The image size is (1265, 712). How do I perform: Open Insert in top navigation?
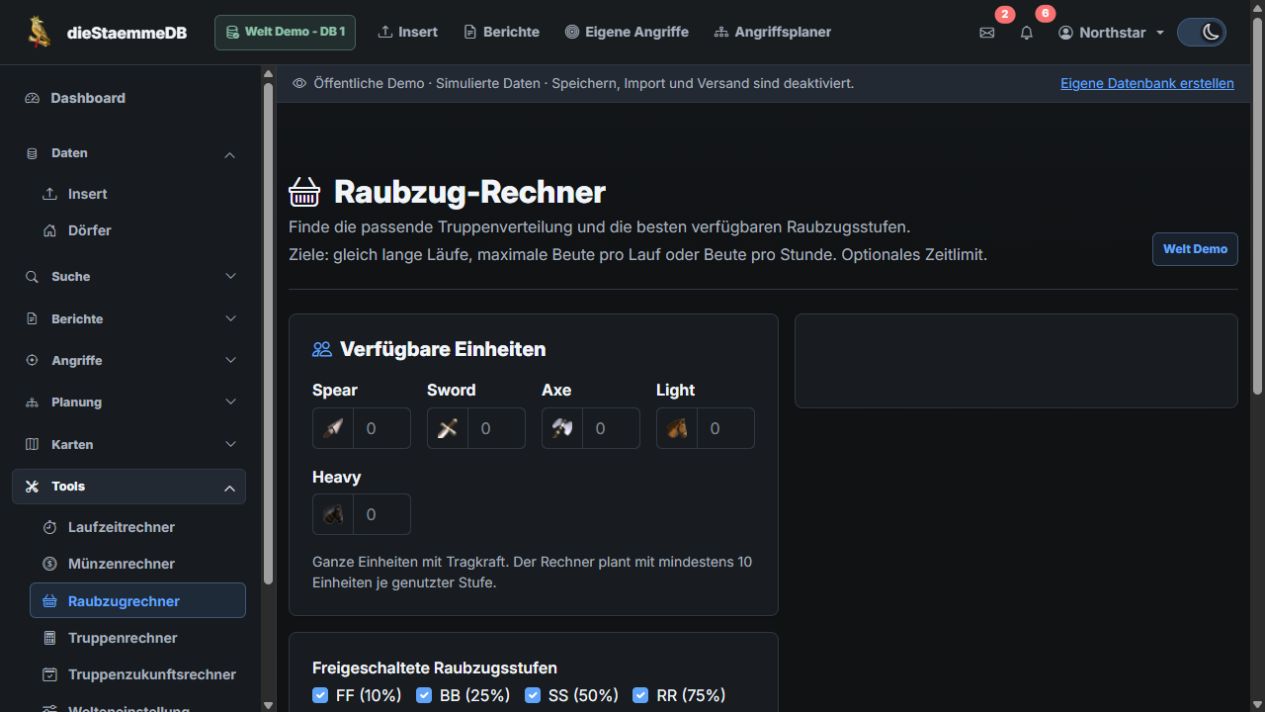407,32
